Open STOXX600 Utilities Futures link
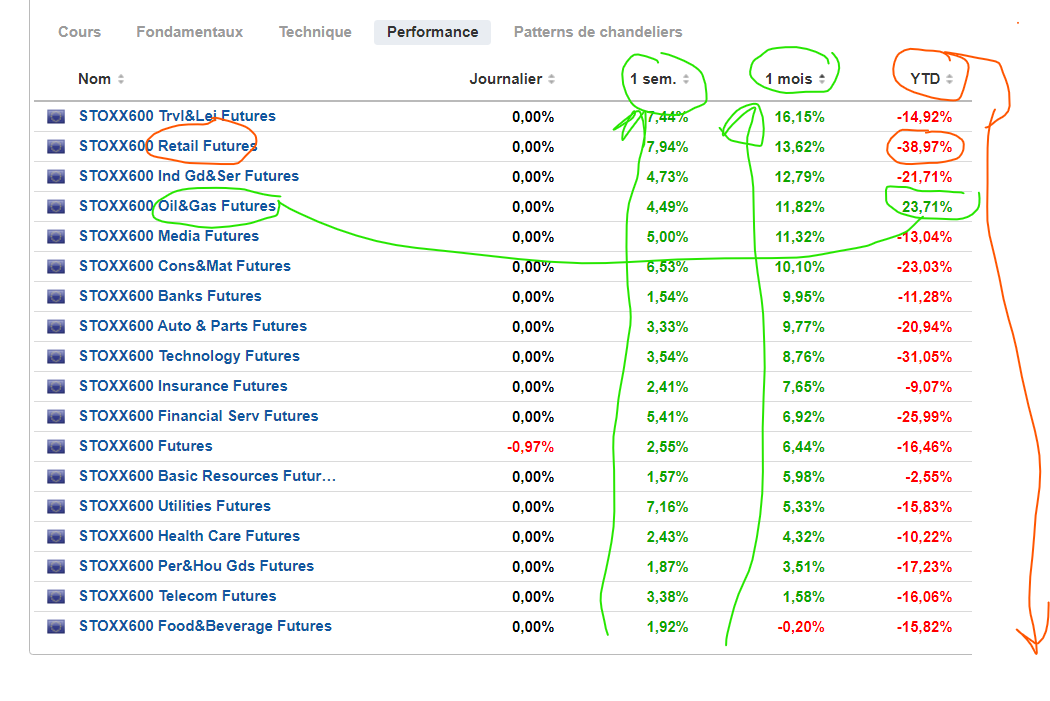The image size is (1050, 701). point(175,506)
